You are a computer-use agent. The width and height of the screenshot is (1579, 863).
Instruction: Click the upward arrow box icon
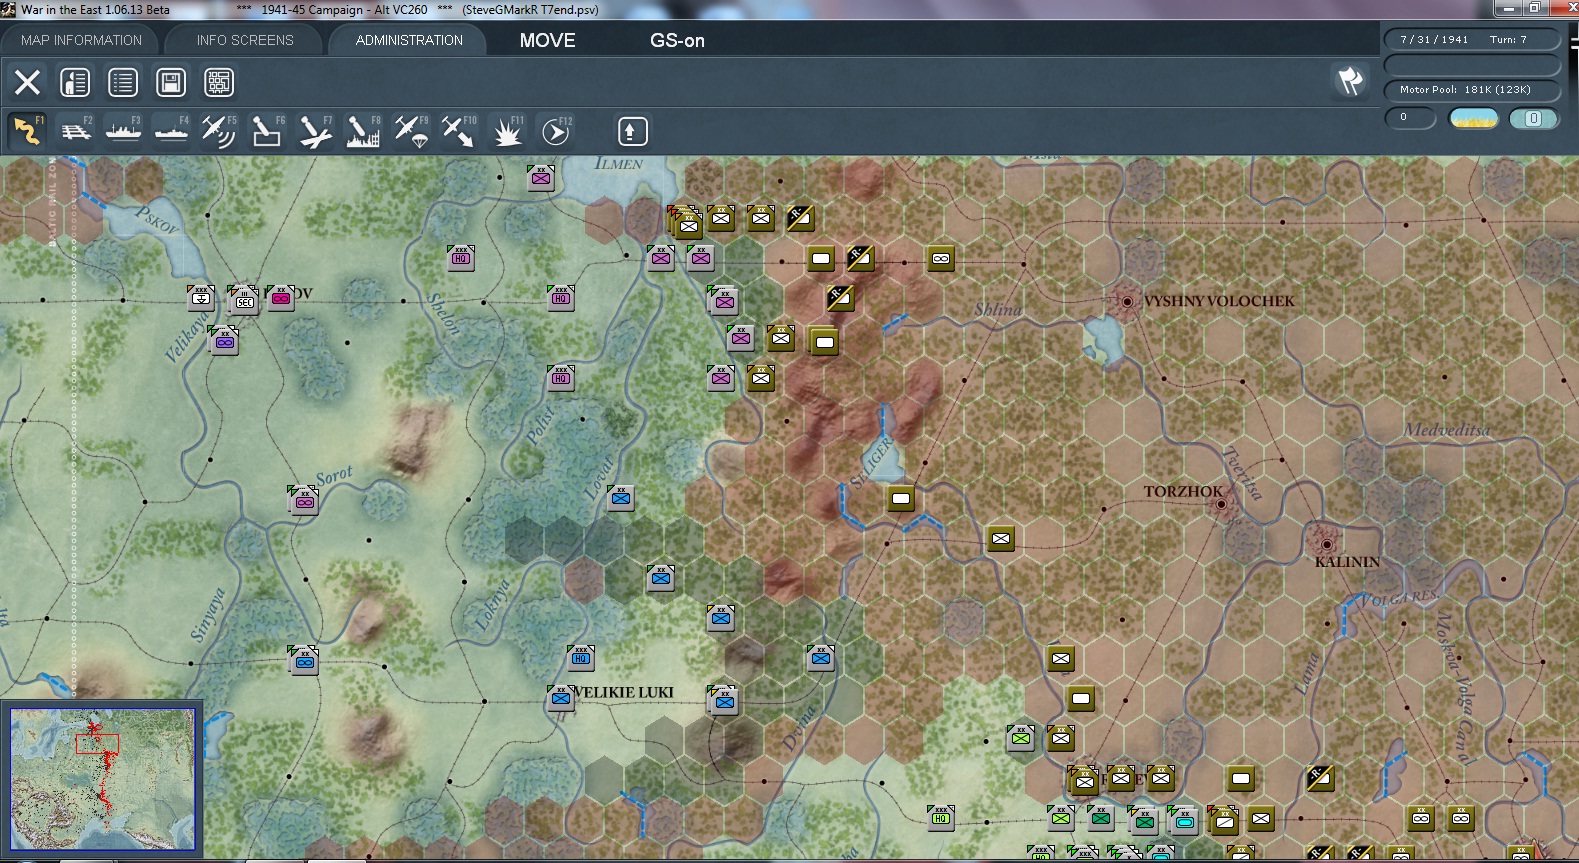pyautogui.click(x=632, y=131)
